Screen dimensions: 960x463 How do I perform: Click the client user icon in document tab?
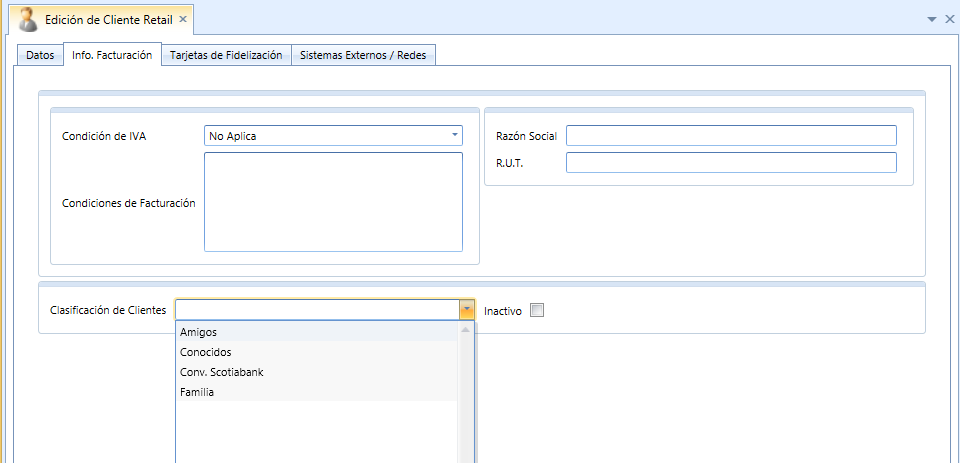tap(28, 20)
